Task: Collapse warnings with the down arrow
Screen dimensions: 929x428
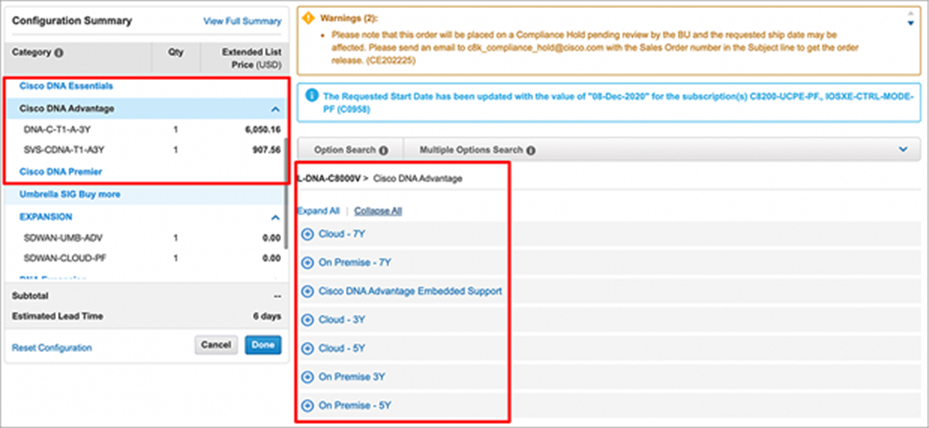Action: (911, 23)
